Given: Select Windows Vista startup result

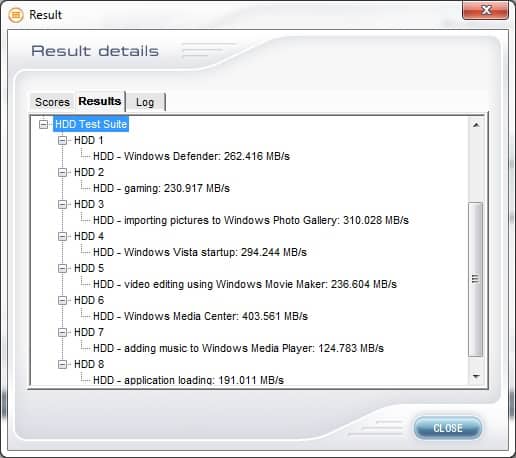Looking at the screenshot, I should [200, 252].
